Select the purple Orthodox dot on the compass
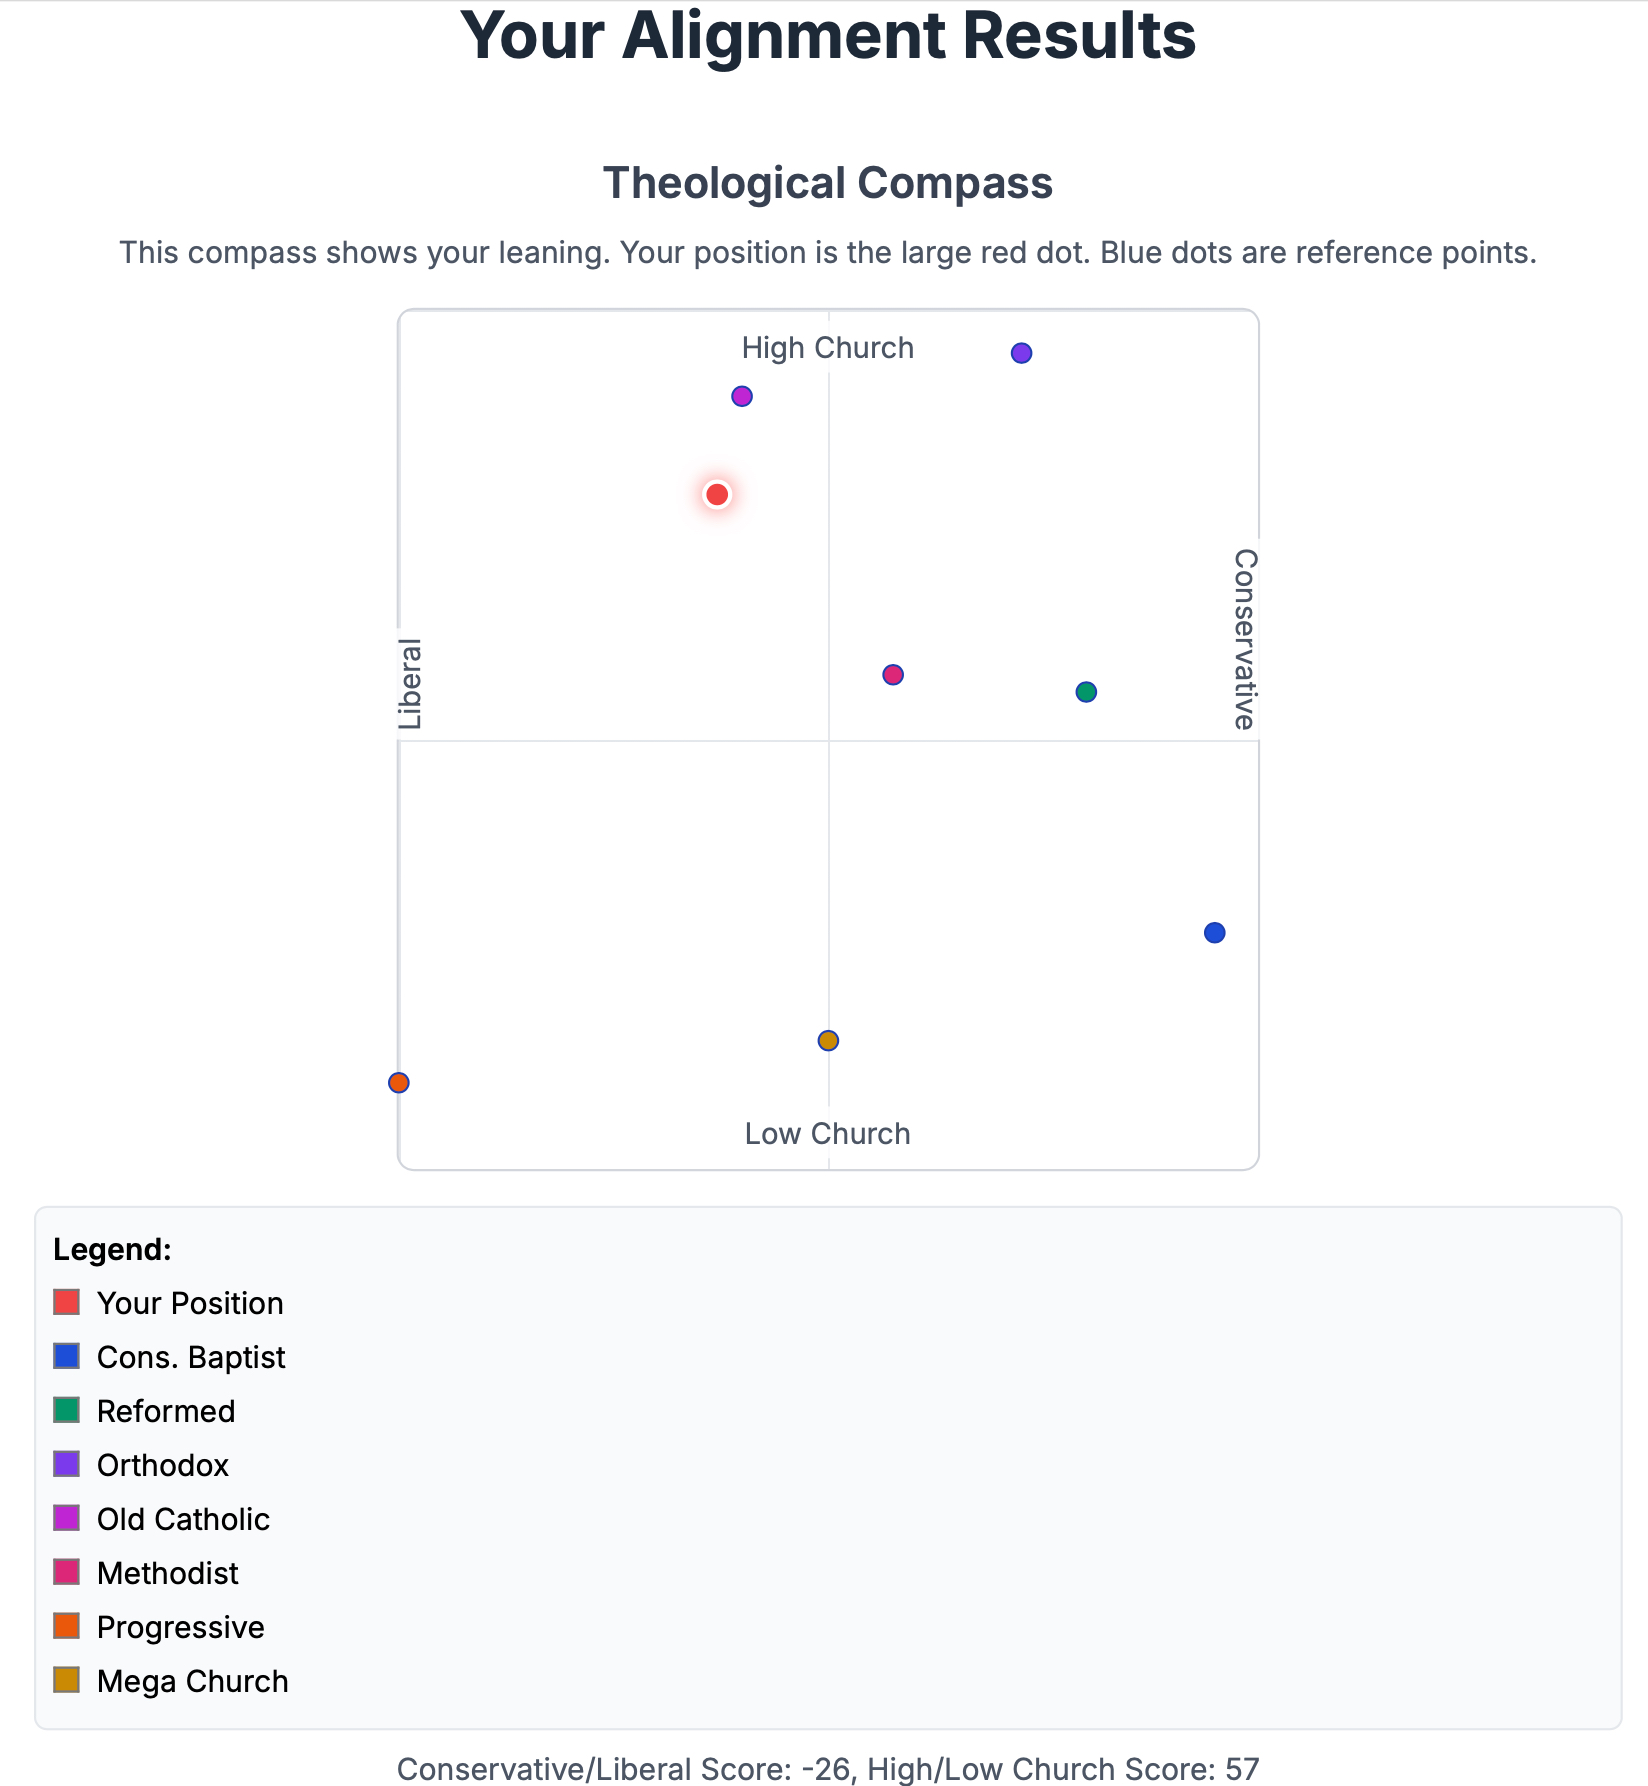 (1021, 353)
